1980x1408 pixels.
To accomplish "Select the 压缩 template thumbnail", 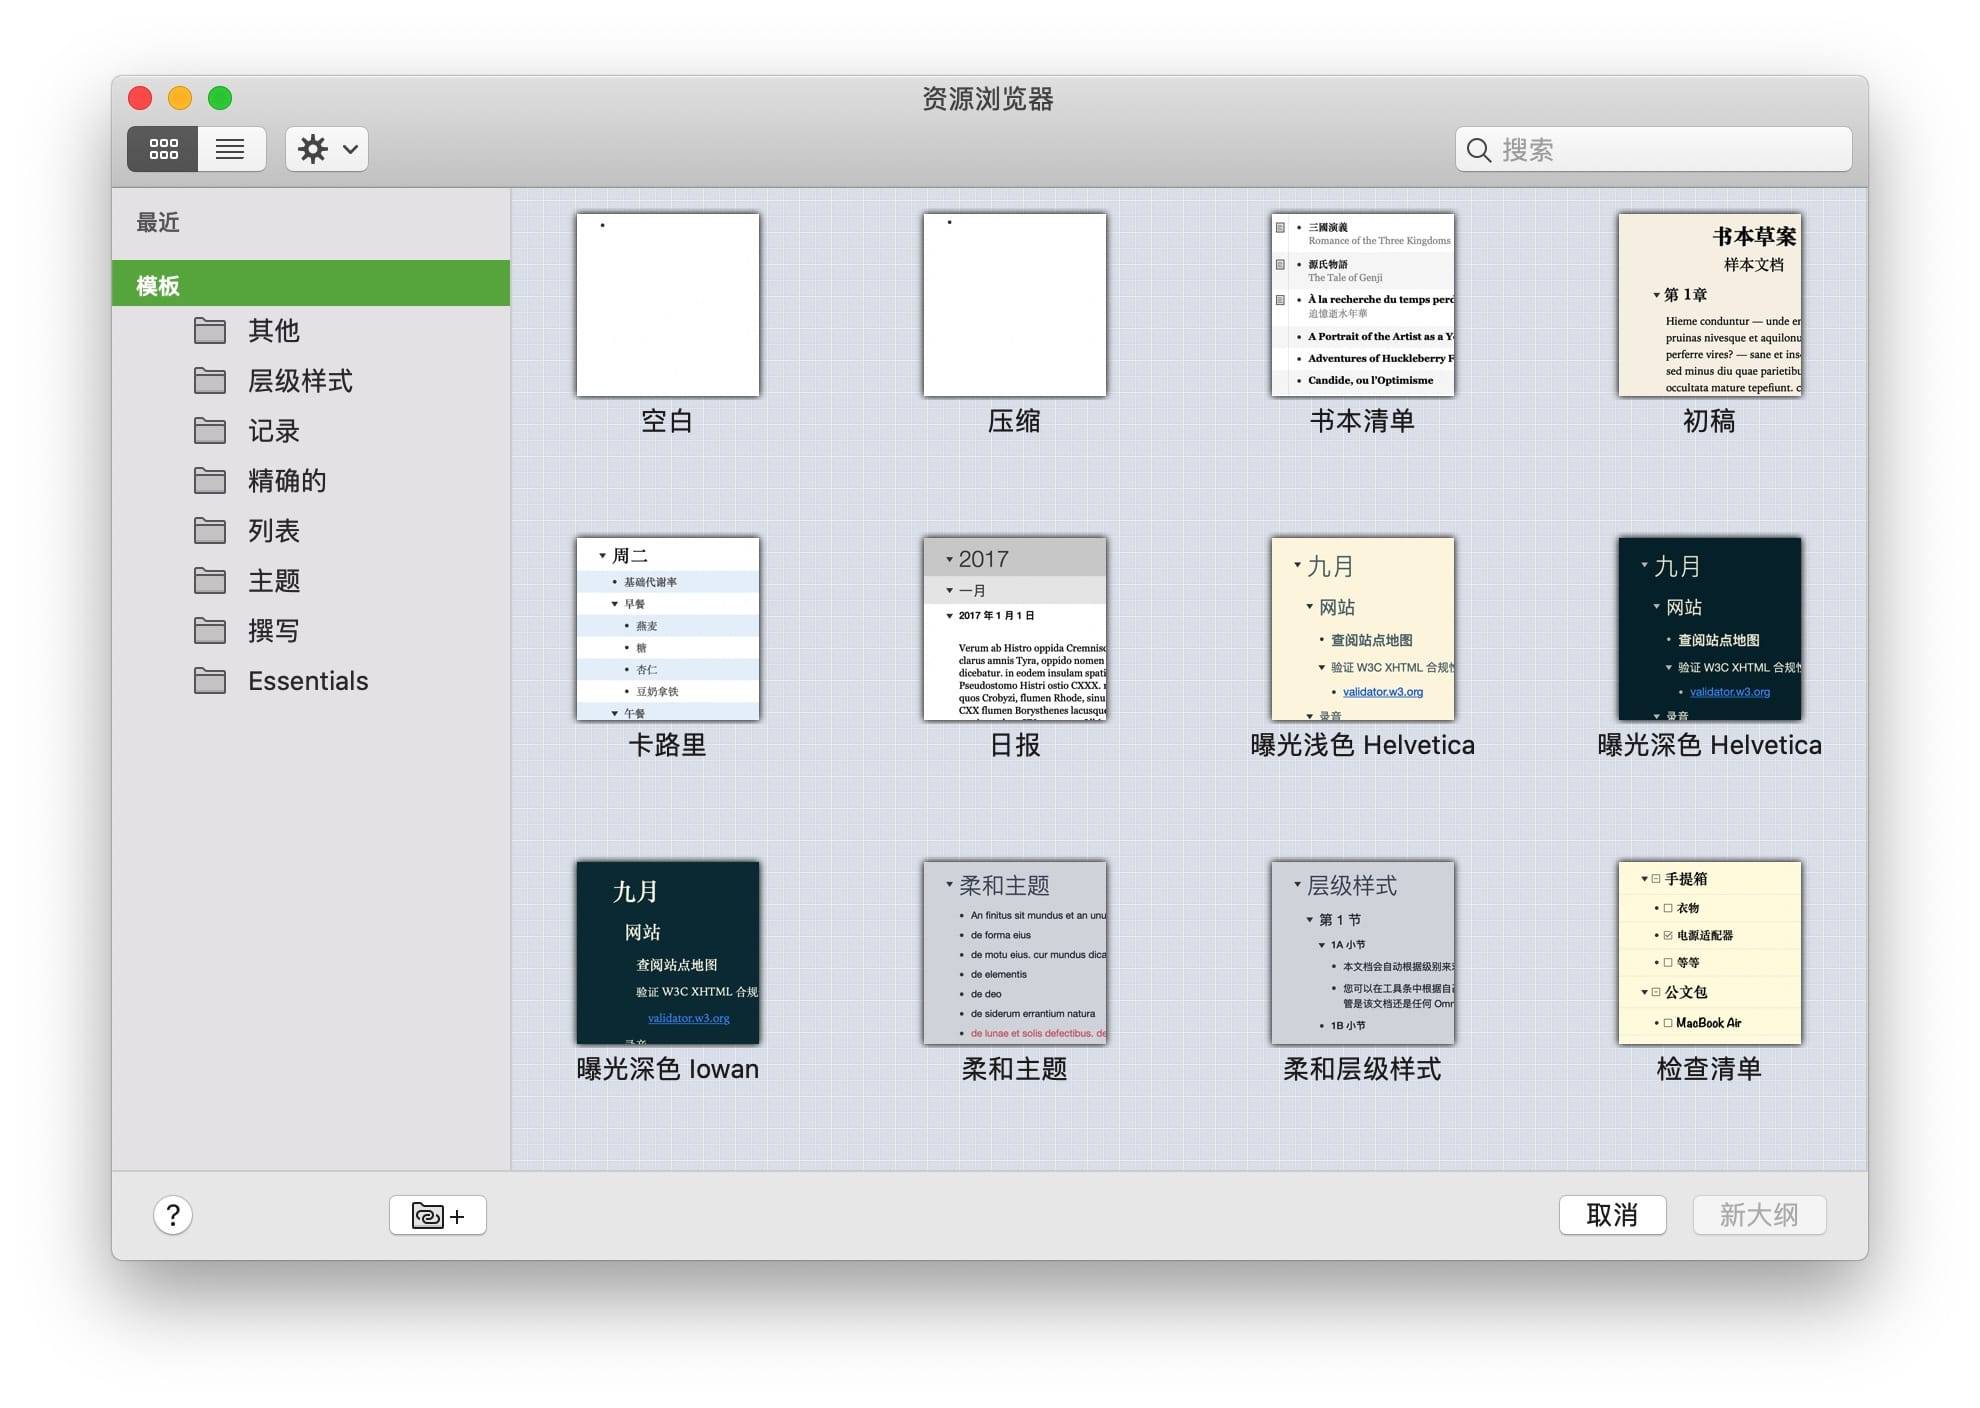I will (1015, 304).
